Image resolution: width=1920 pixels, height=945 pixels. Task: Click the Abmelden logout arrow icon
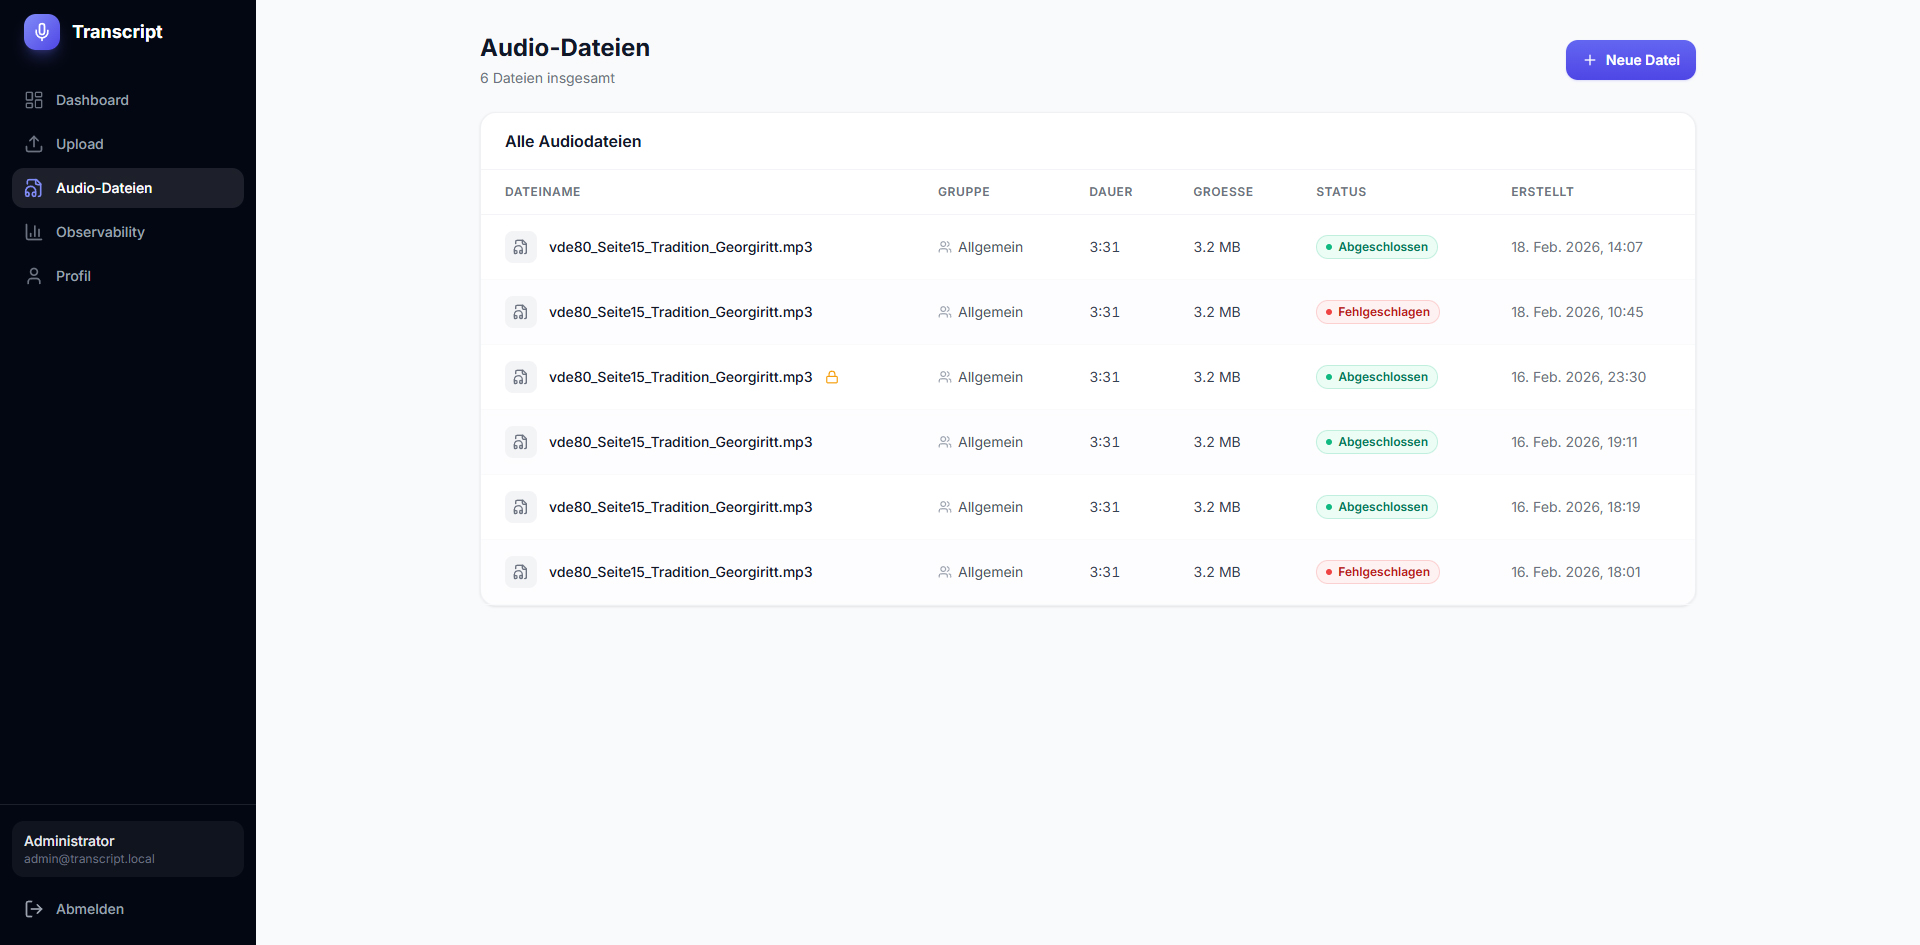(x=34, y=909)
